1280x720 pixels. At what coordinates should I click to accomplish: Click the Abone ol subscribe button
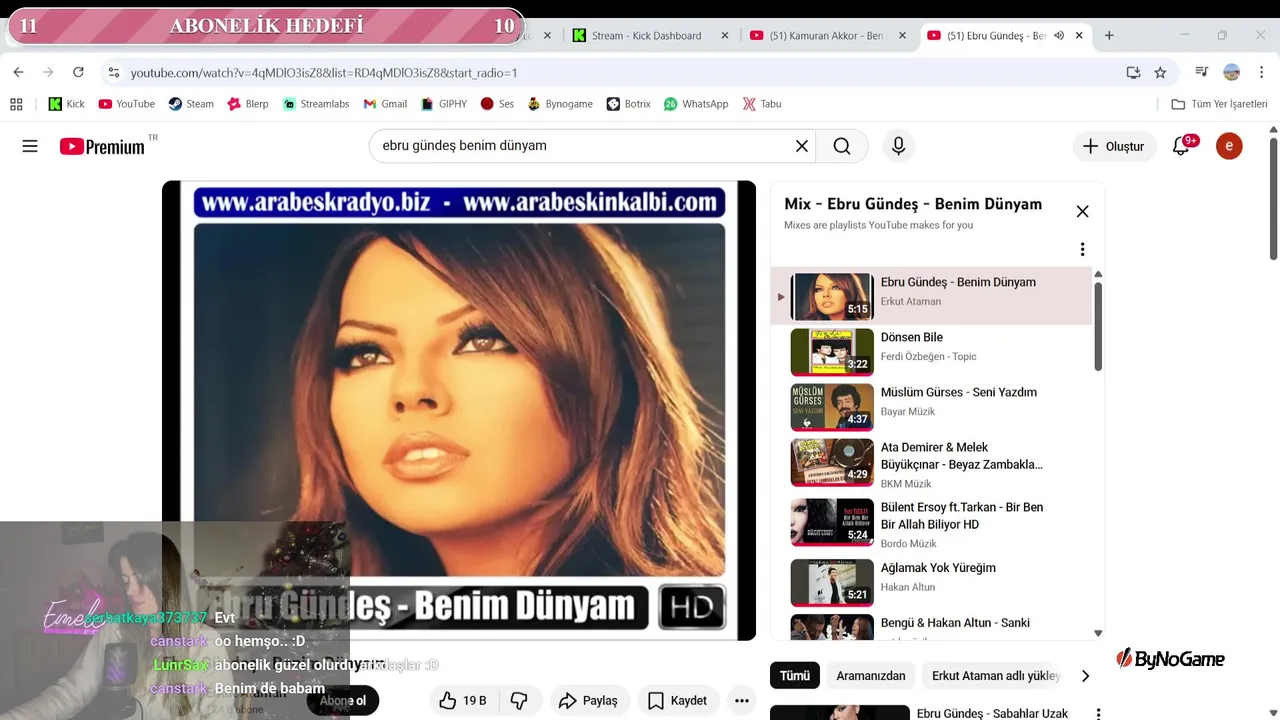click(x=342, y=701)
